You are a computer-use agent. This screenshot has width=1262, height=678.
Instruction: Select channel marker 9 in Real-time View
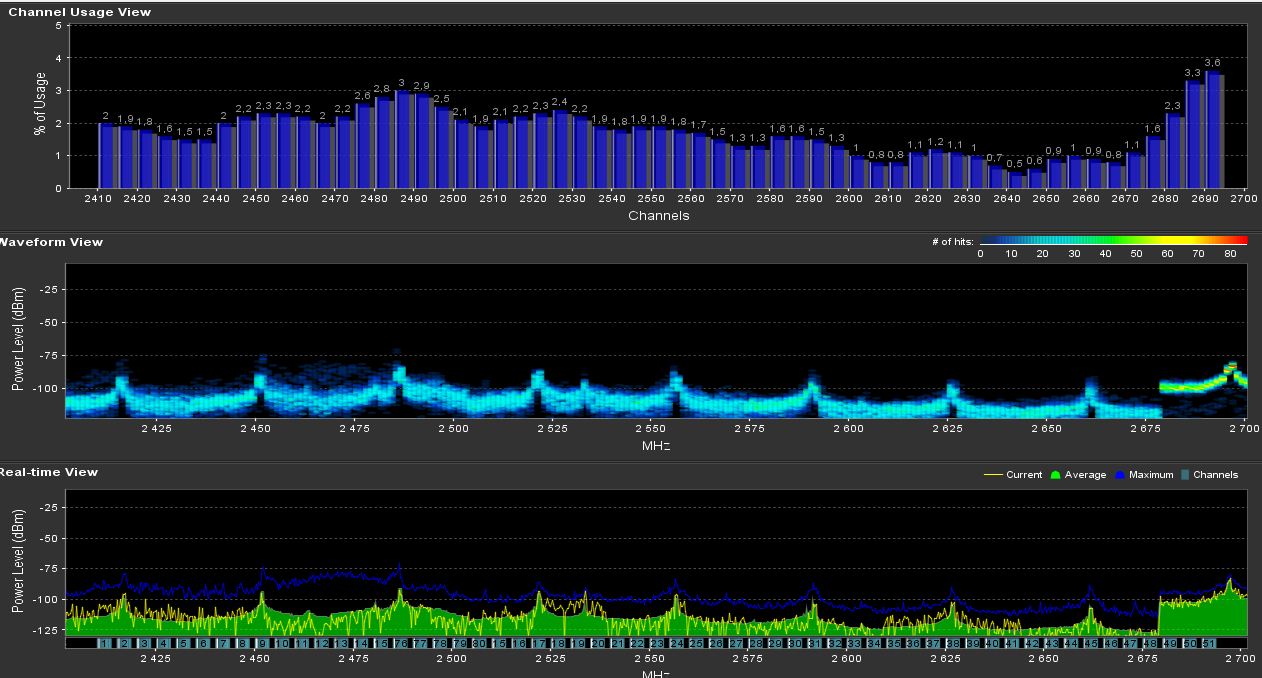tap(263, 643)
